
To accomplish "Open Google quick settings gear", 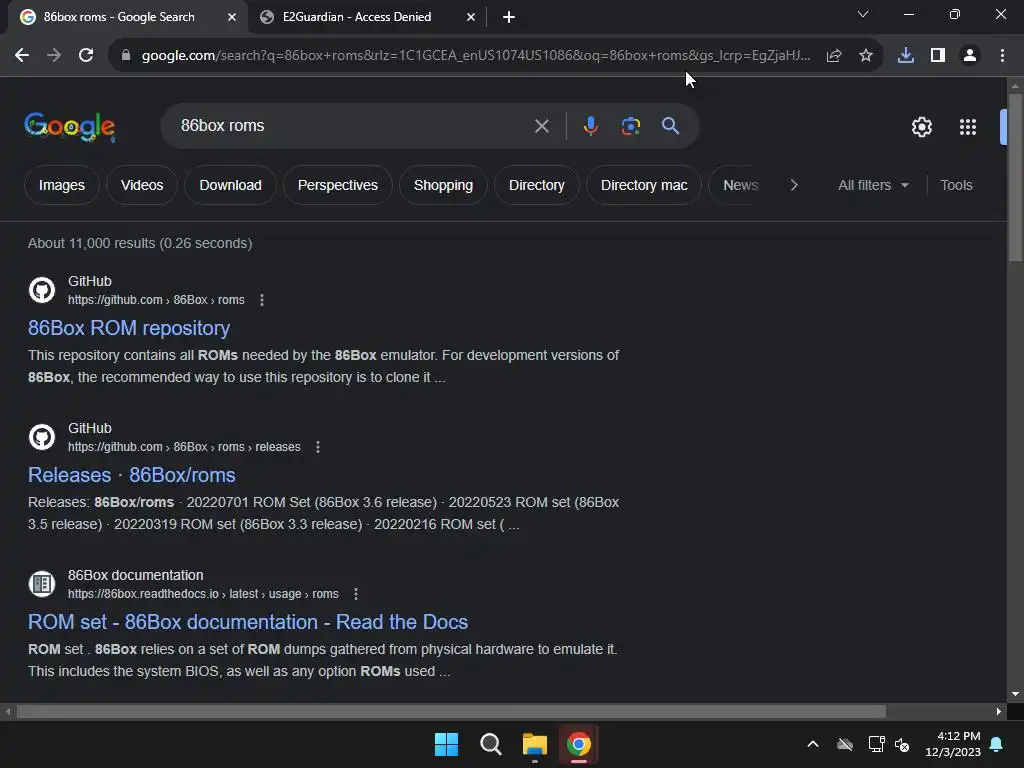I will click(921, 127).
